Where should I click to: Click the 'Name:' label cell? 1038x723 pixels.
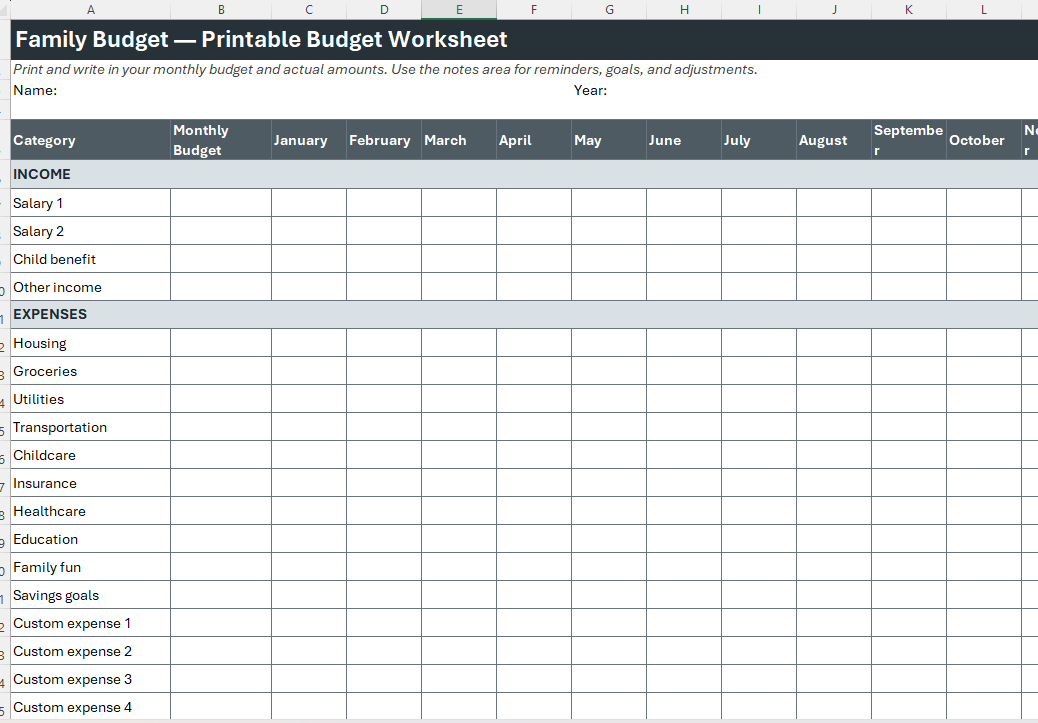(x=91, y=90)
